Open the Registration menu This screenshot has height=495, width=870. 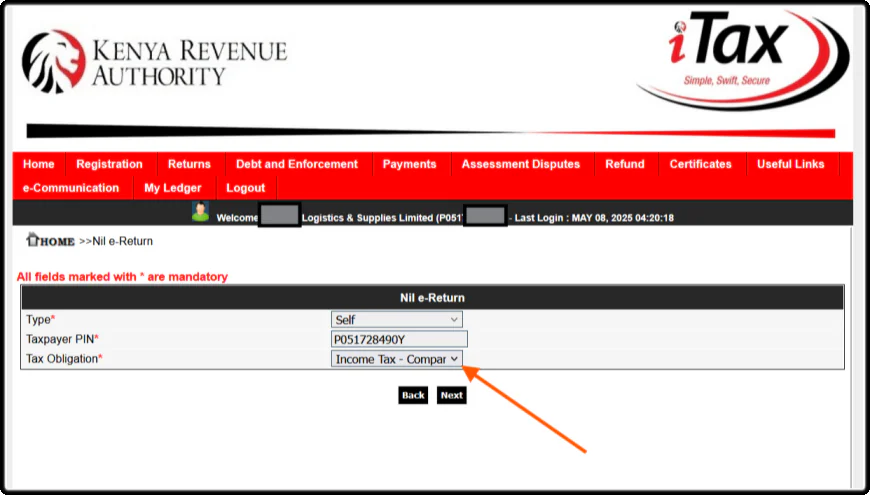point(109,164)
